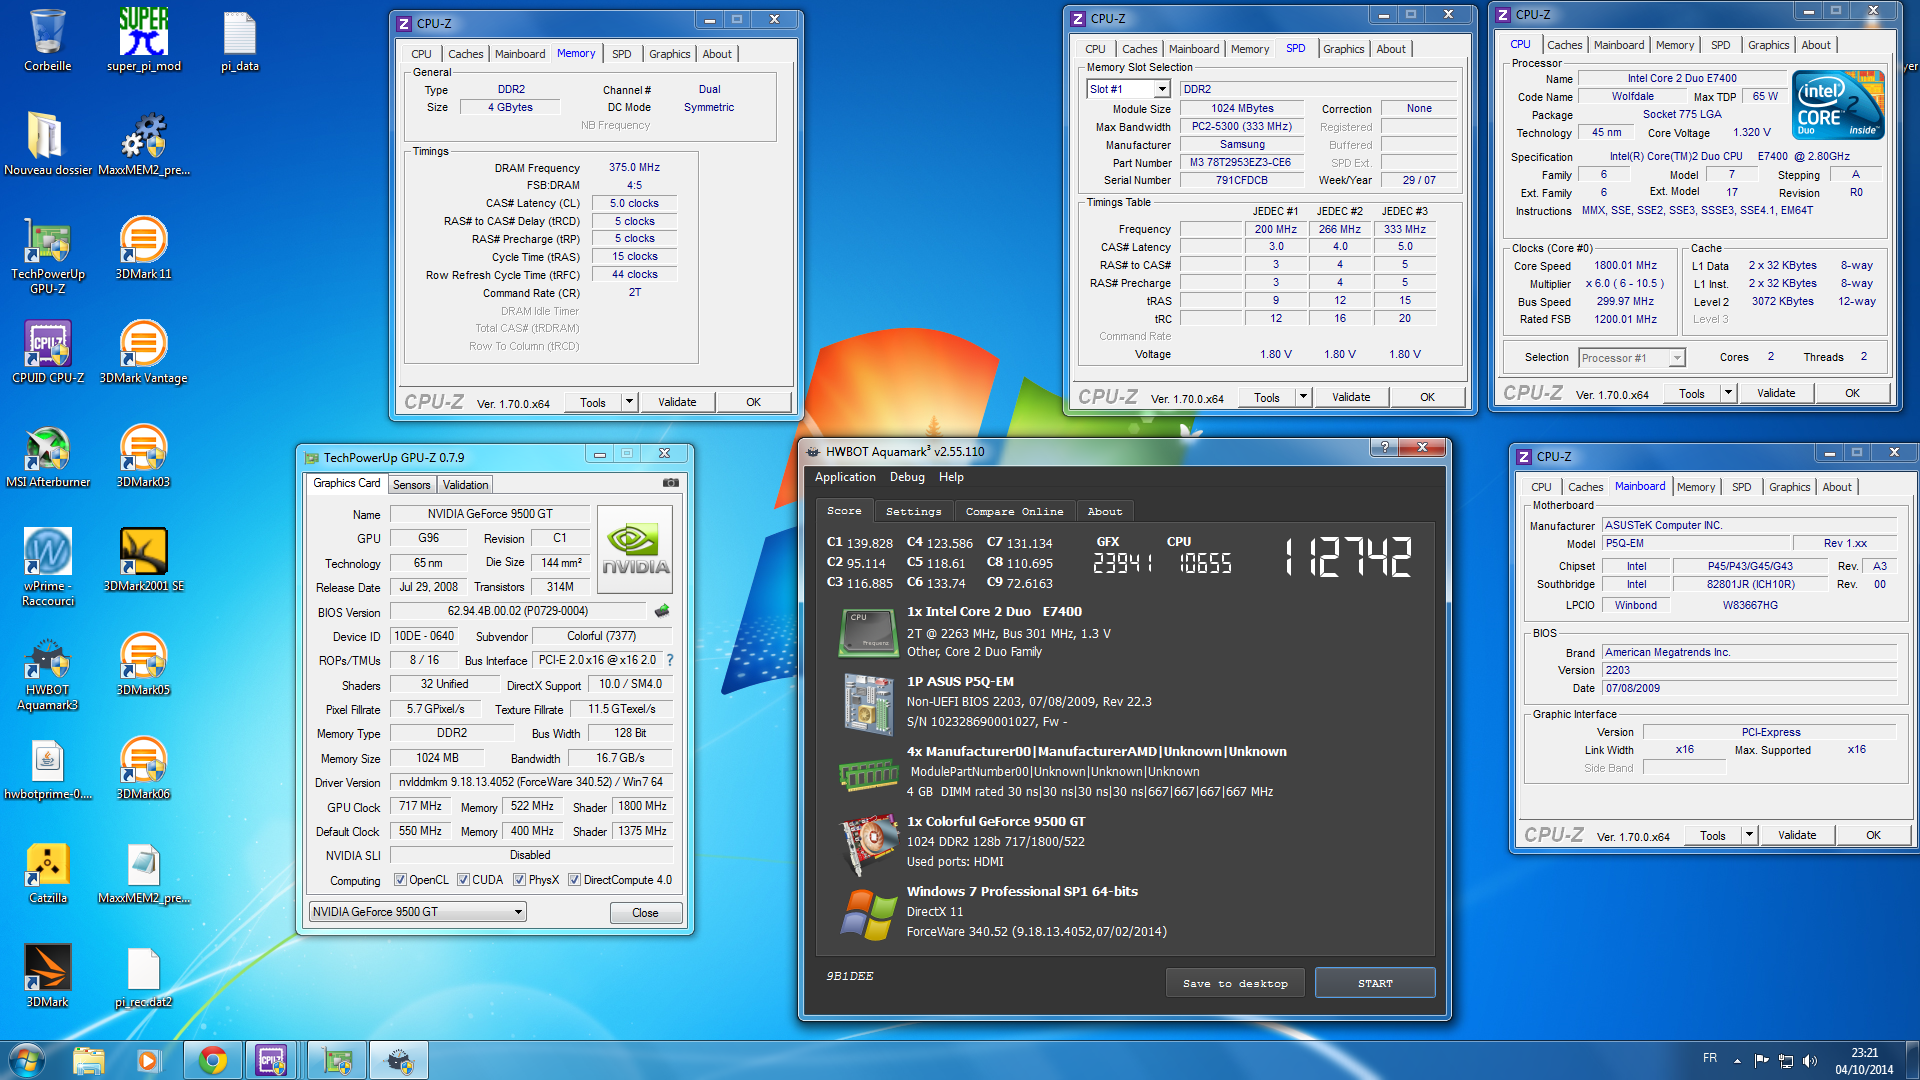Open Tools dropdown arrow in Mainboard CPU-Z window
This screenshot has width=1920, height=1080.
[1749, 835]
